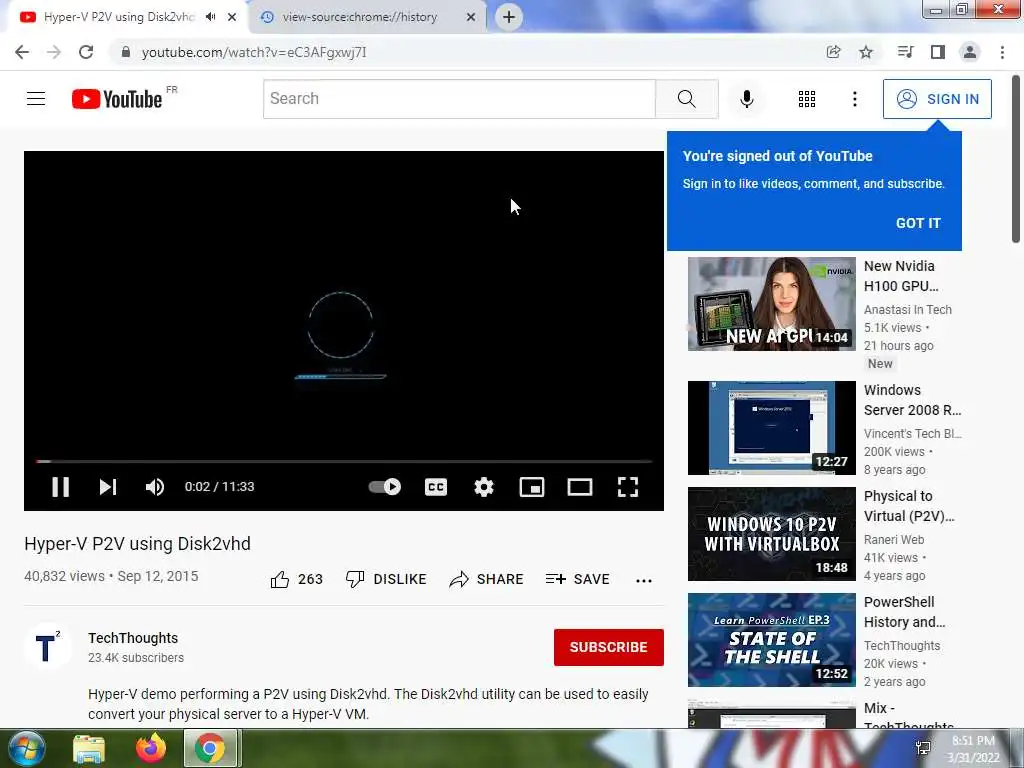Close the Hyper-V P2V tab
This screenshot has height=768, width=1024.
tap(232, 17)
